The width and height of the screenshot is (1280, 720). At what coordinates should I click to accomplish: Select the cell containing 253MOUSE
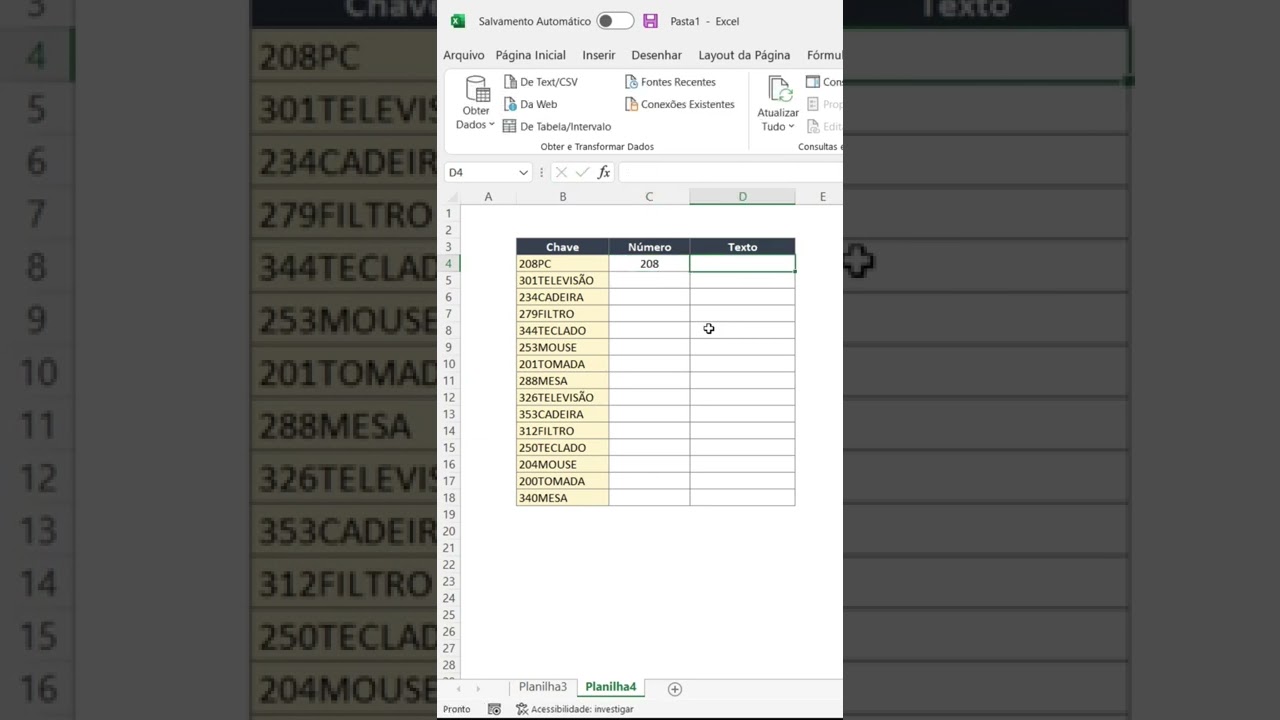click(x=562, y=348)
